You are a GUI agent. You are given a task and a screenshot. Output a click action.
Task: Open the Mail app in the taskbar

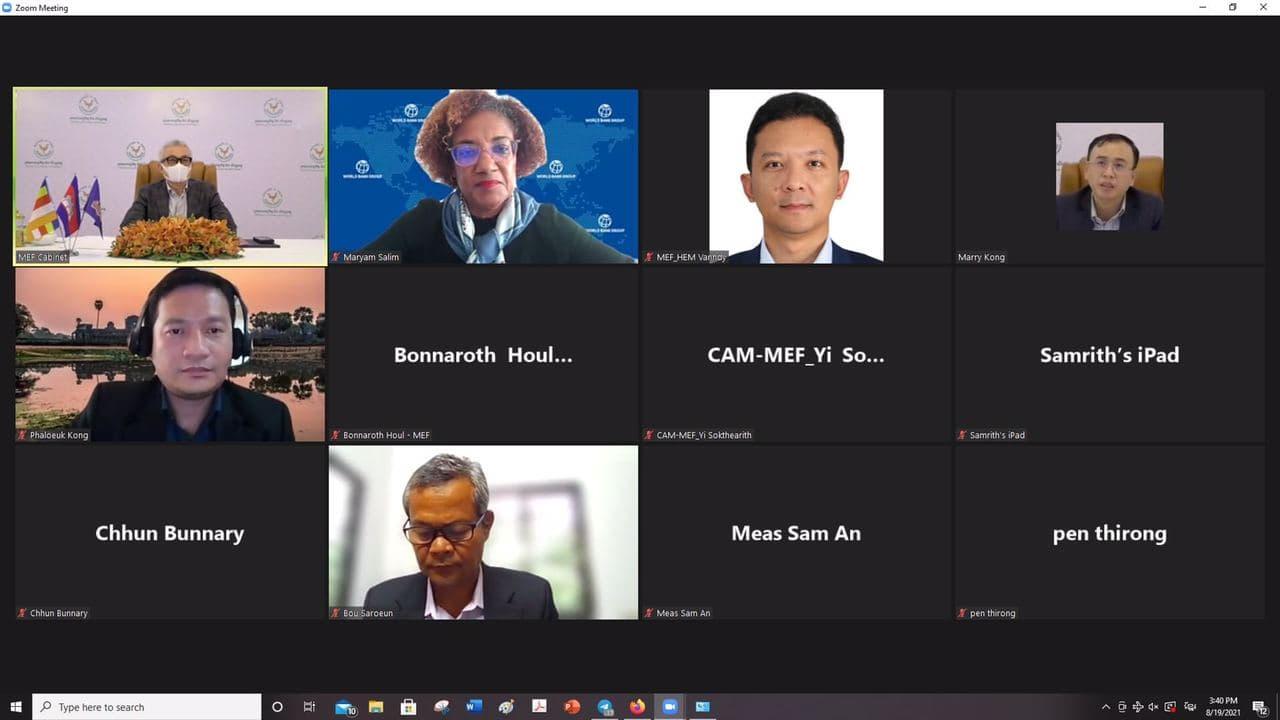[344, 707]
